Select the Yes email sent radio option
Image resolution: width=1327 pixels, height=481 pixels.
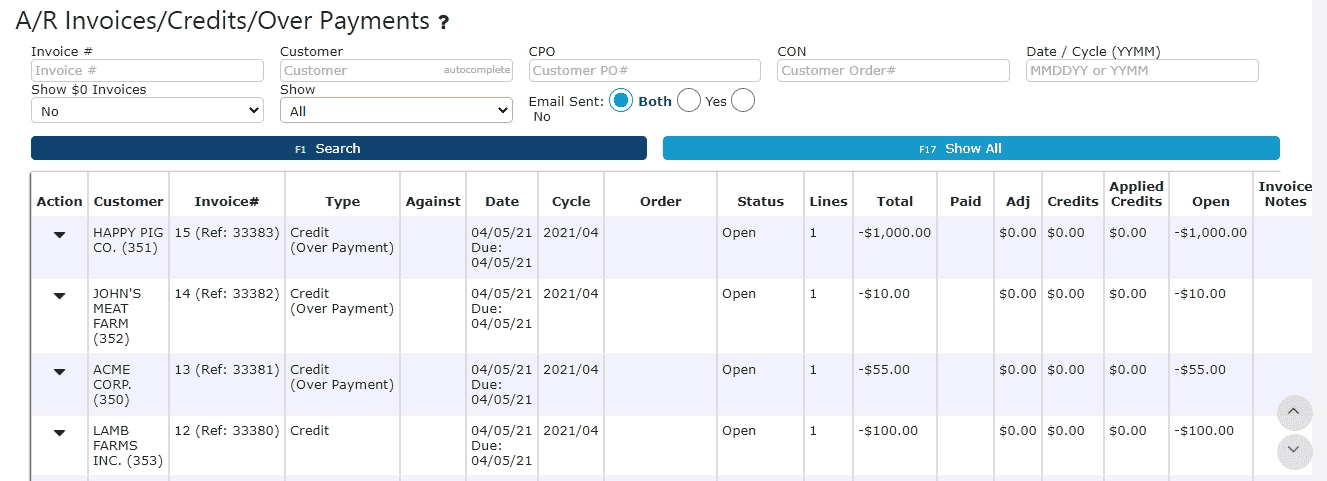tap(689, 101)
